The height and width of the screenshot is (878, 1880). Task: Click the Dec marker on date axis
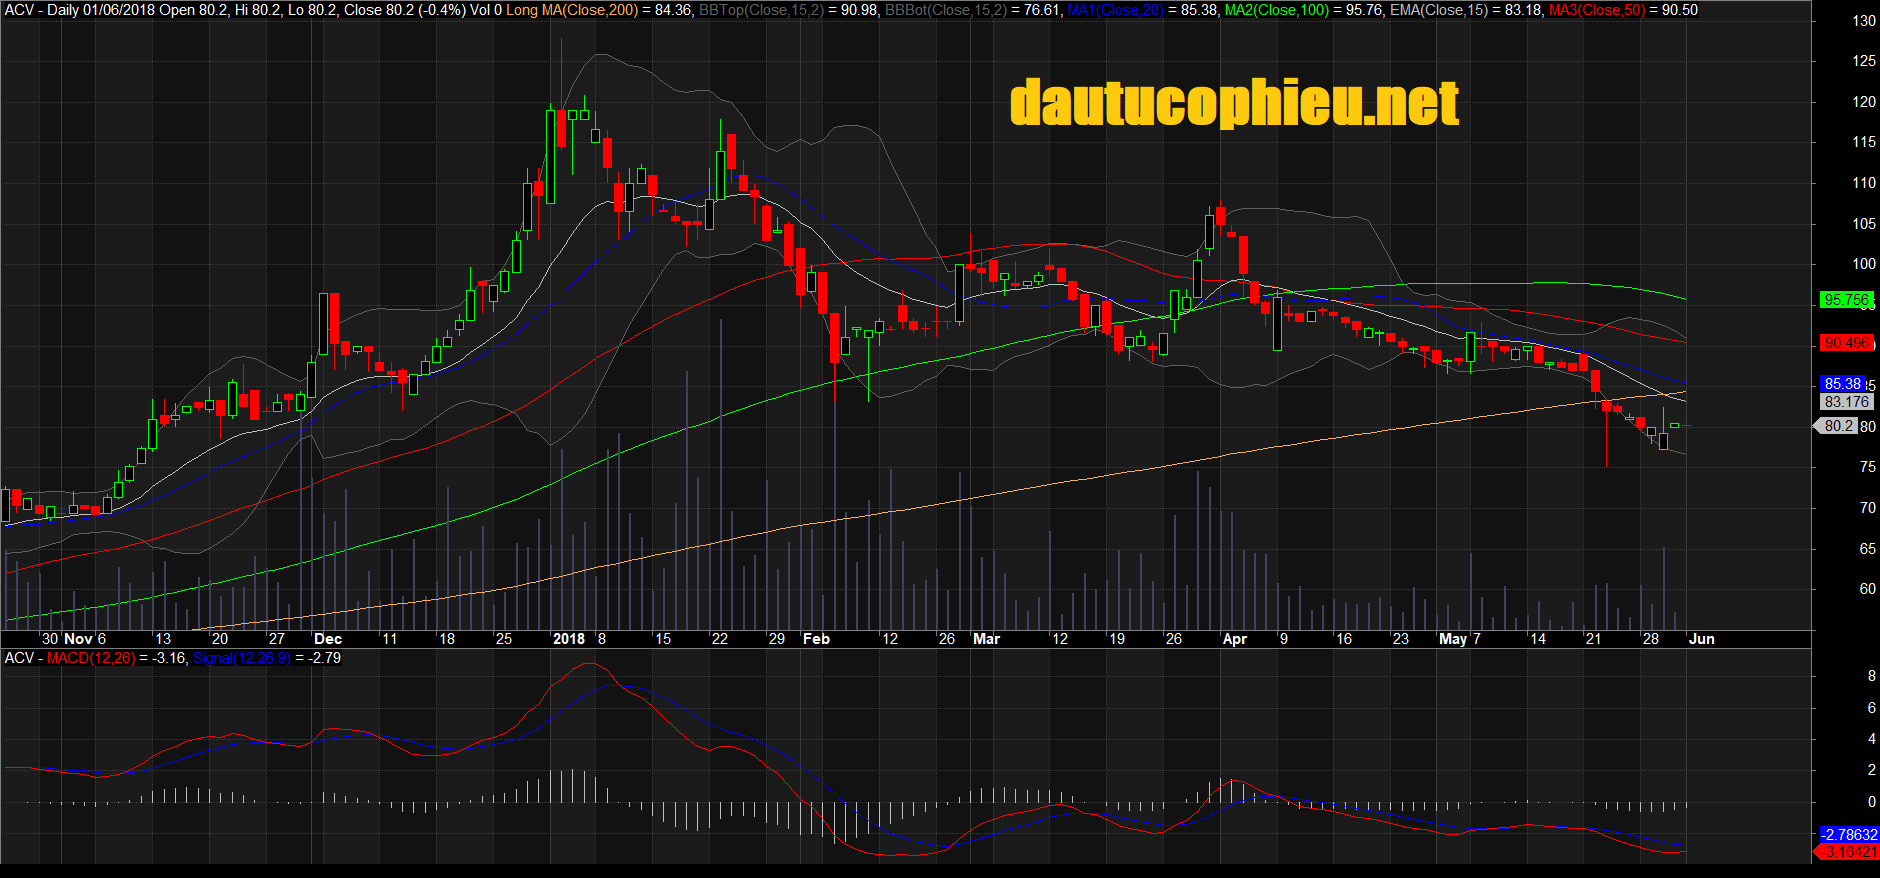point(327,639)
